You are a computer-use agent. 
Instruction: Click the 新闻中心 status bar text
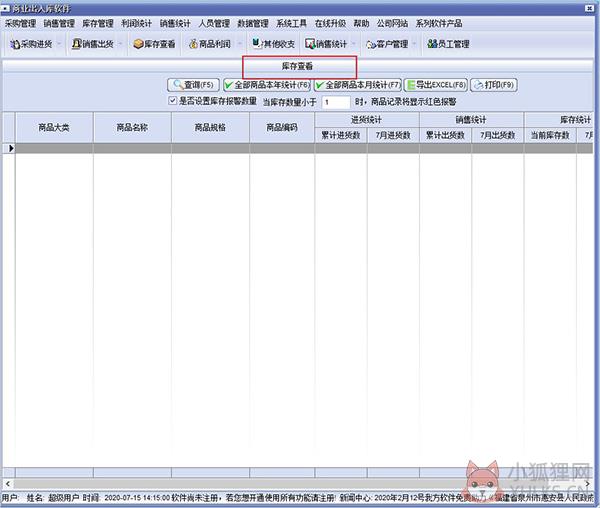click(356, 498)
